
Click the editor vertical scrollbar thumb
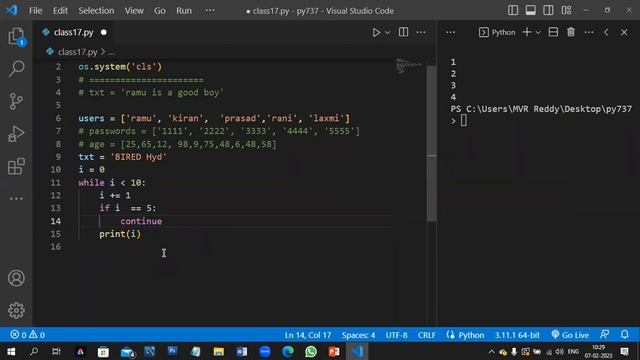(431, 143)
